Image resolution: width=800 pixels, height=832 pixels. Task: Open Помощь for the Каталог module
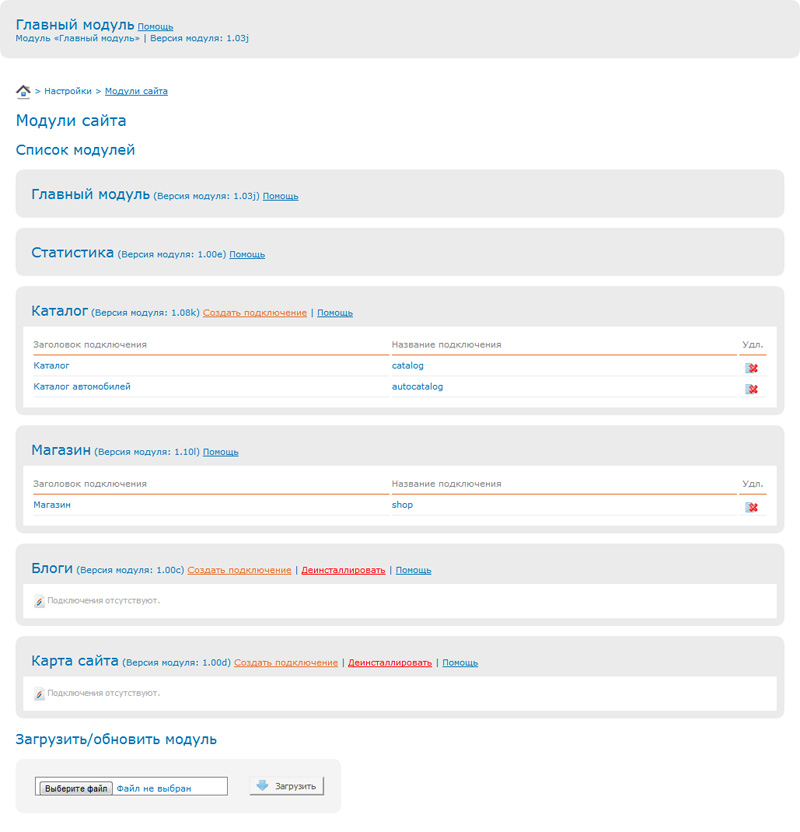[335, 313]
